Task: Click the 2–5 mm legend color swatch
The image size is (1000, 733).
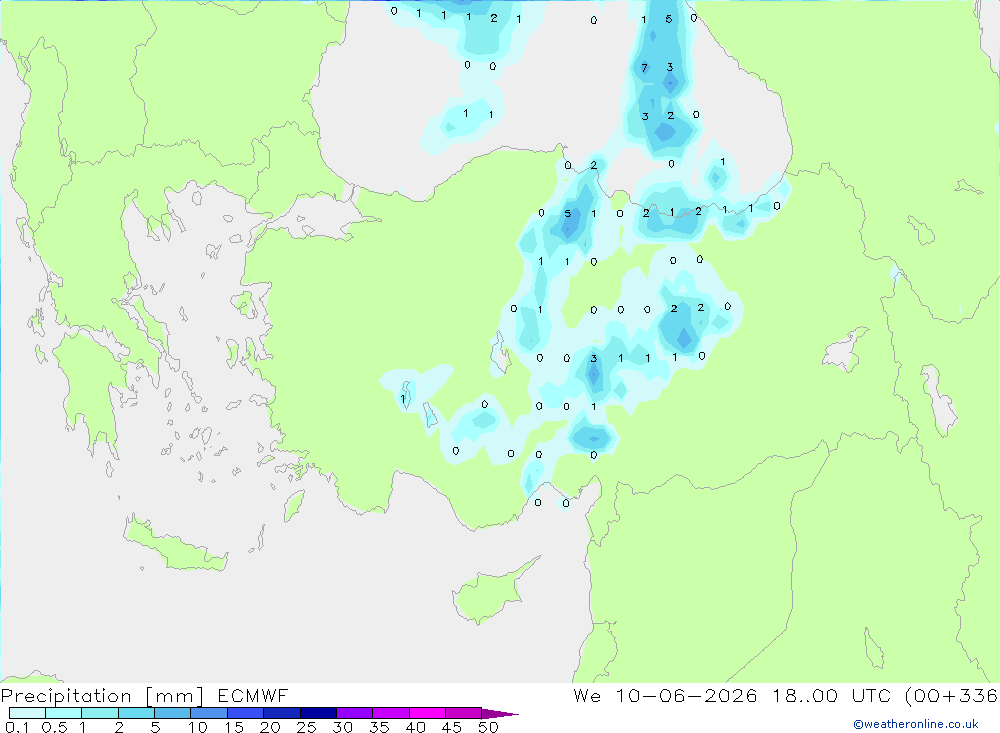Action: point(136,713)
